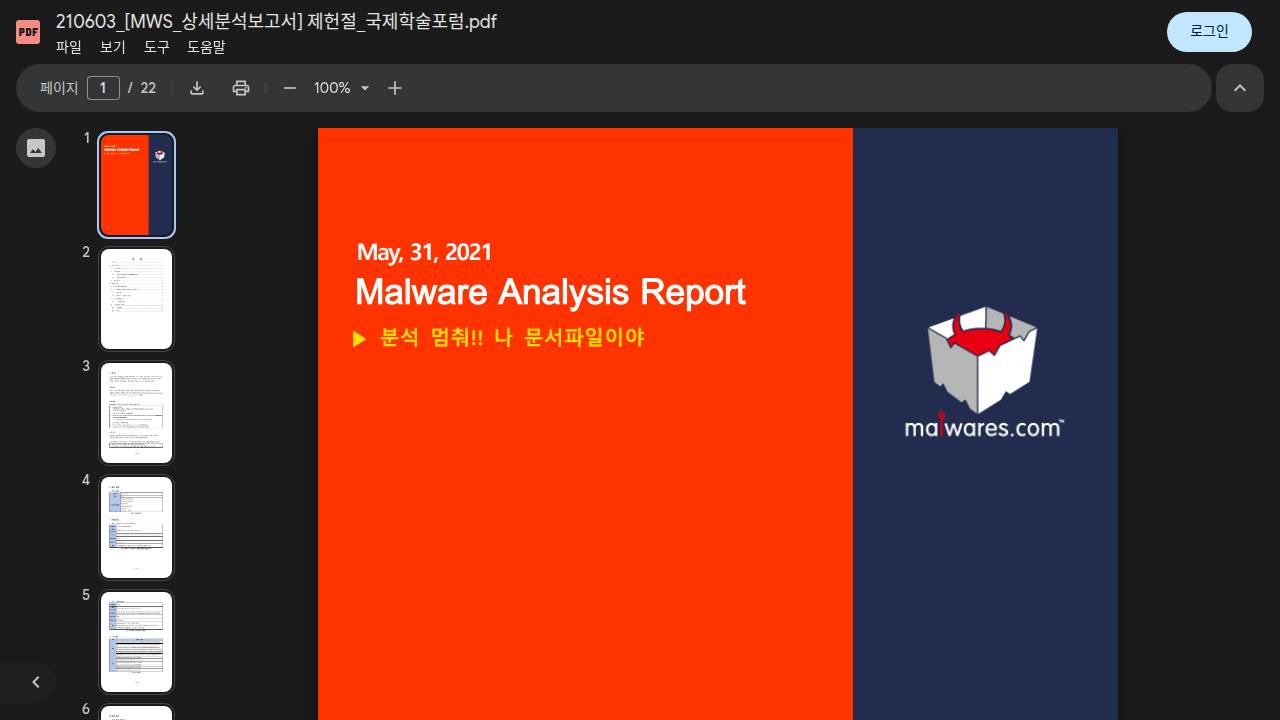Screen dimensions: 1280x720
Task: Open the 파일 menu
Action: [69, 47]
